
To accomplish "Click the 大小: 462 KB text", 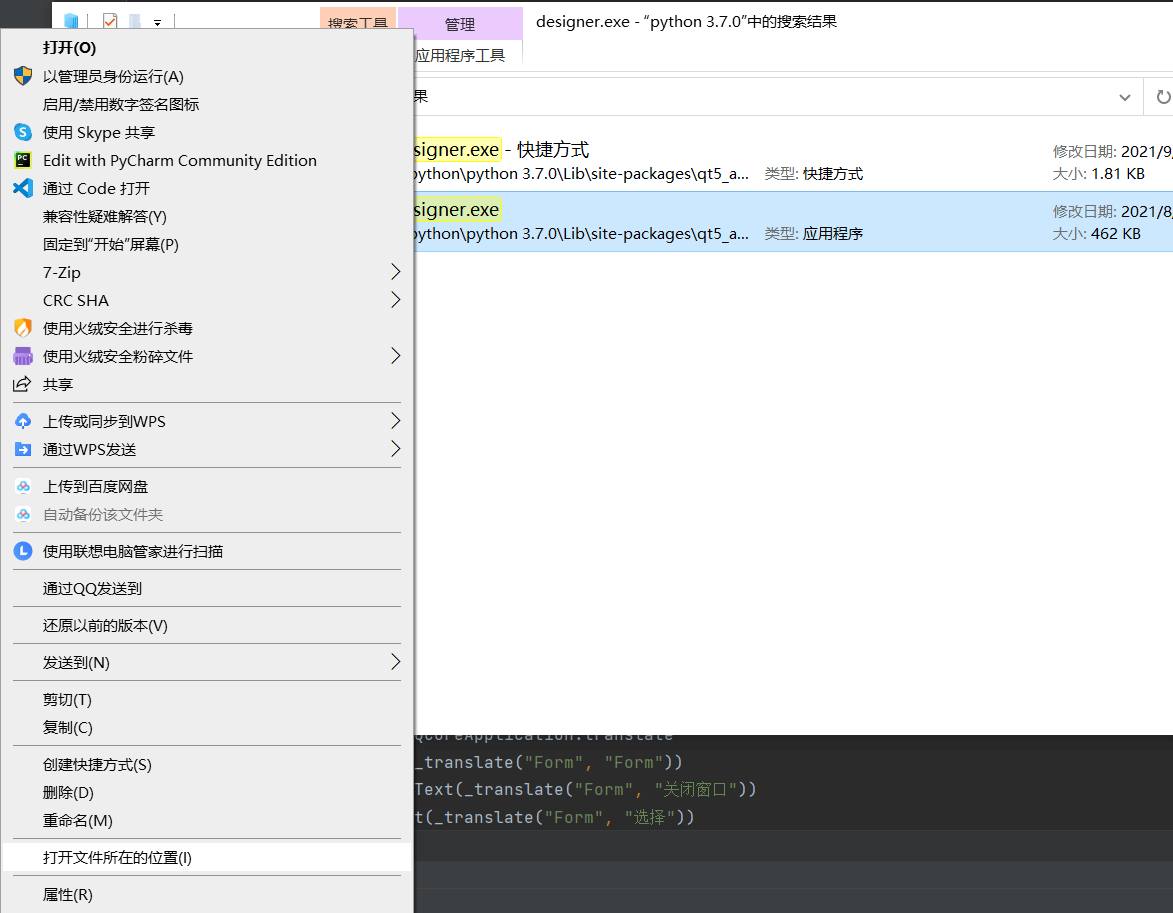I will 1097,233.
